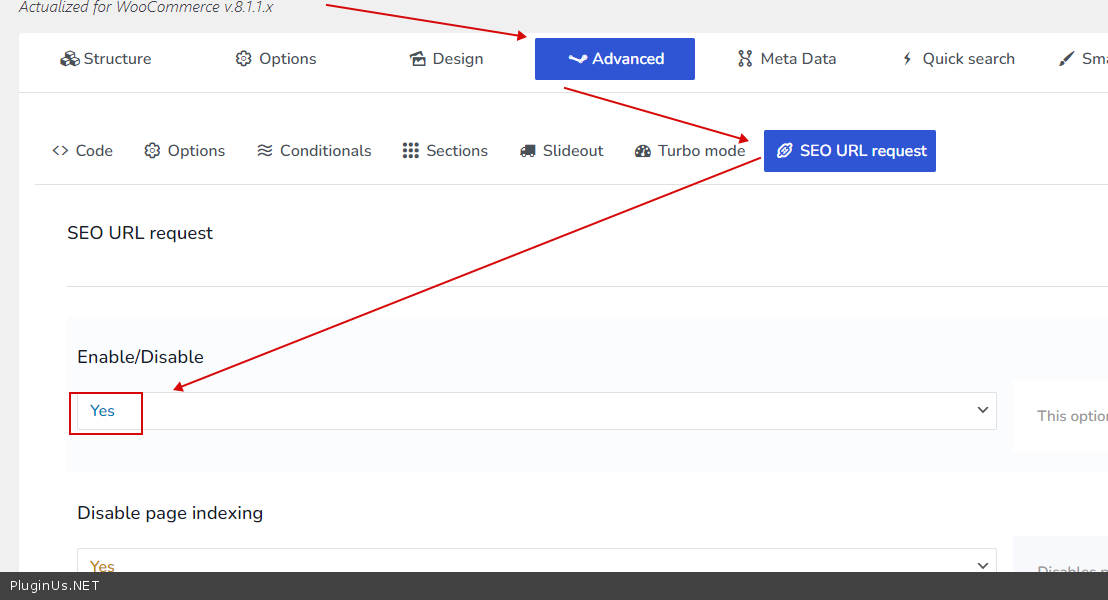Open the SEO URL request sub-tab
The height and width of the screenshot is (600, 1108).
click(850, 151)
